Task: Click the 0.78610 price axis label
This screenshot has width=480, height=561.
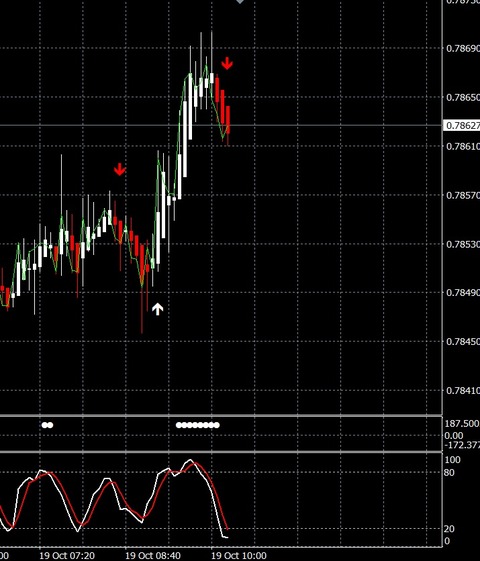Action: coord(463,146)
